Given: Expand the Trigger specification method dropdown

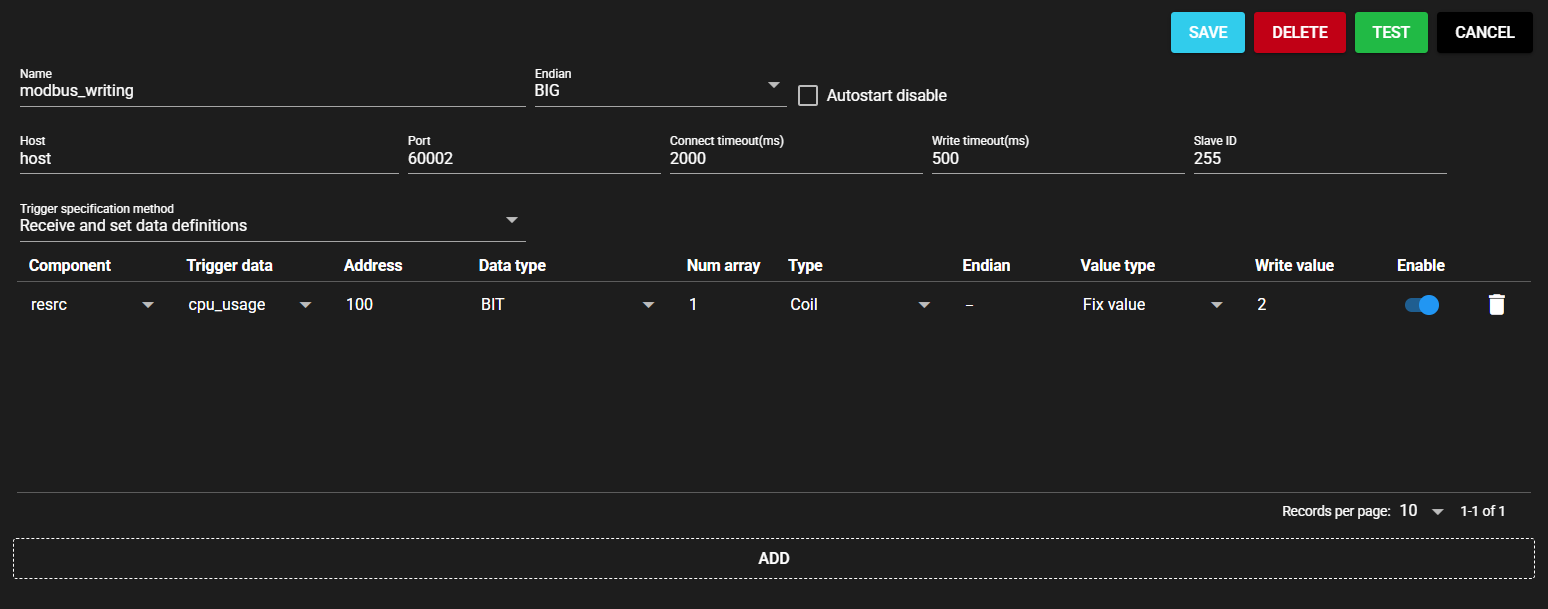Looking at the screenshot, I should coord(271,225).
